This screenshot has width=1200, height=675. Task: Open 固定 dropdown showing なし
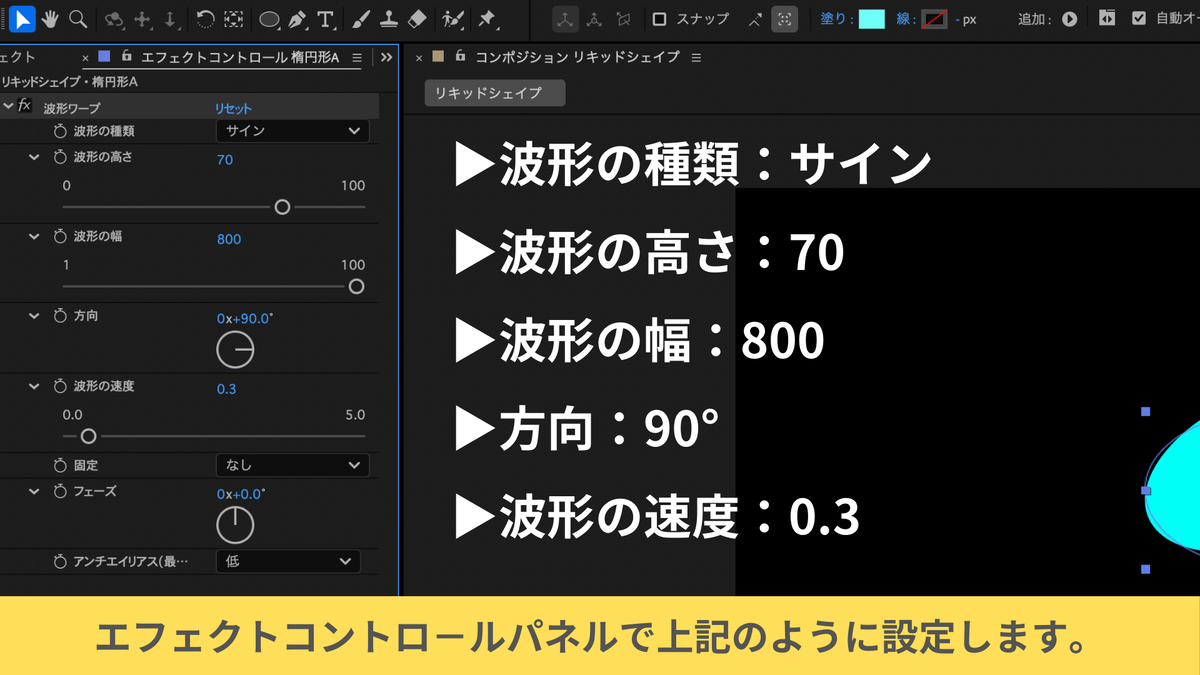pos(292,465)
